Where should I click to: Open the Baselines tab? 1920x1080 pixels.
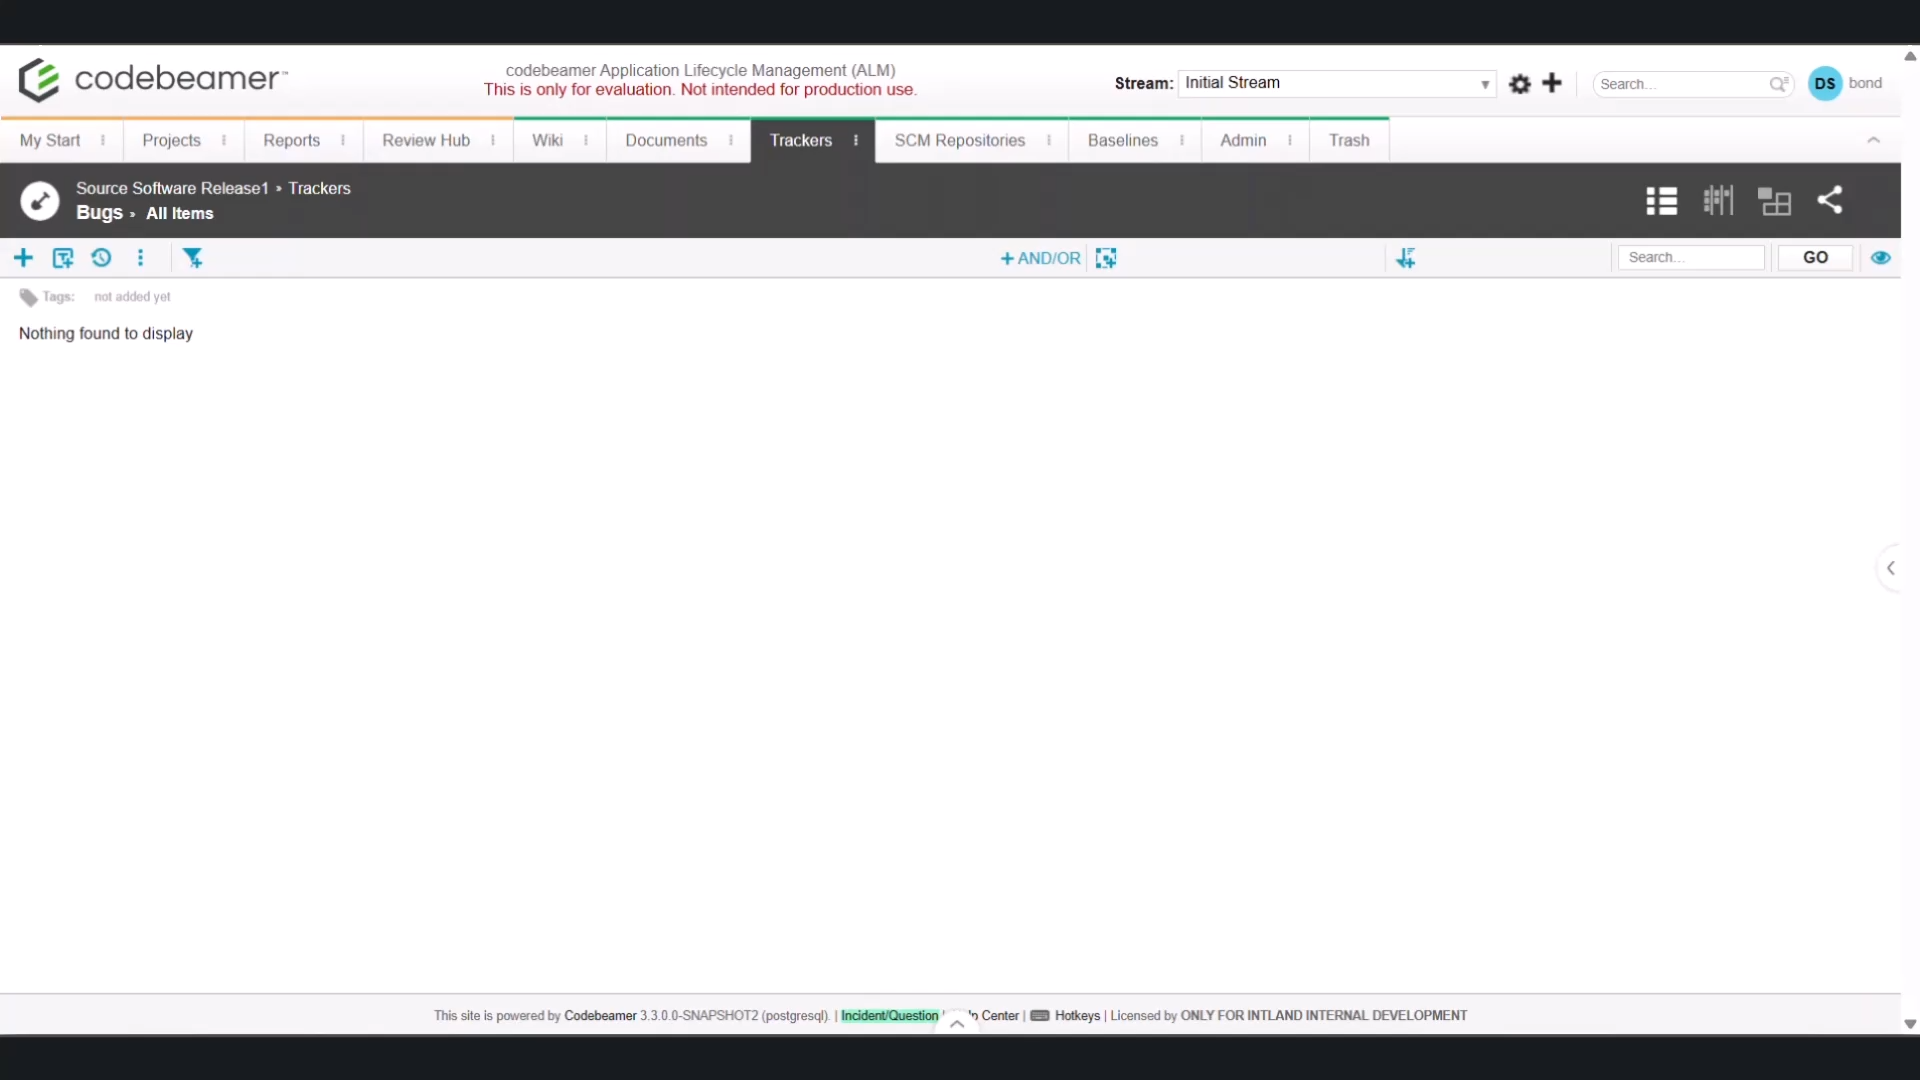1123,141
